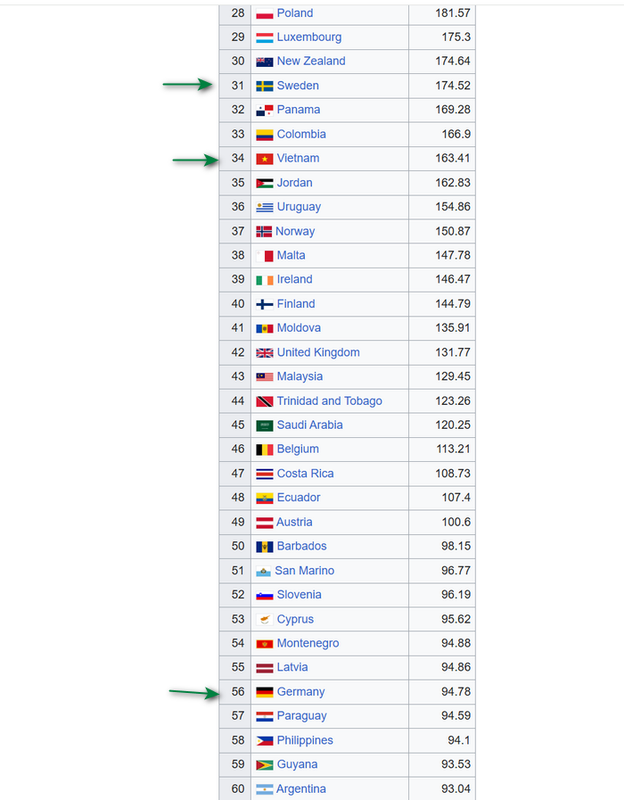Click the Philippines flag icon

coord(264,741)
